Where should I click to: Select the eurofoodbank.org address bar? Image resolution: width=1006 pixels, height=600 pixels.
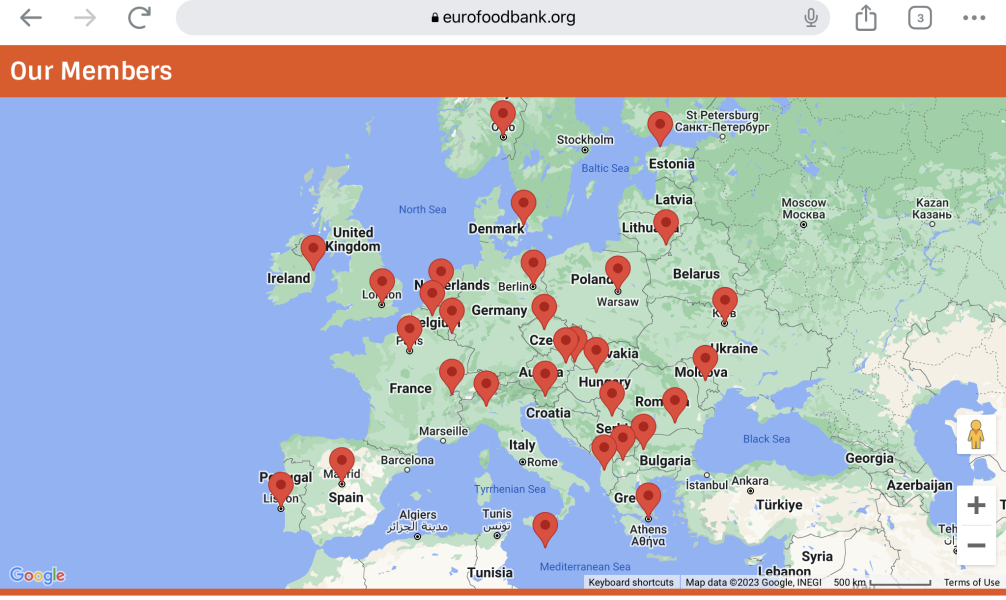pyautogui.click(x=502, y=17)
